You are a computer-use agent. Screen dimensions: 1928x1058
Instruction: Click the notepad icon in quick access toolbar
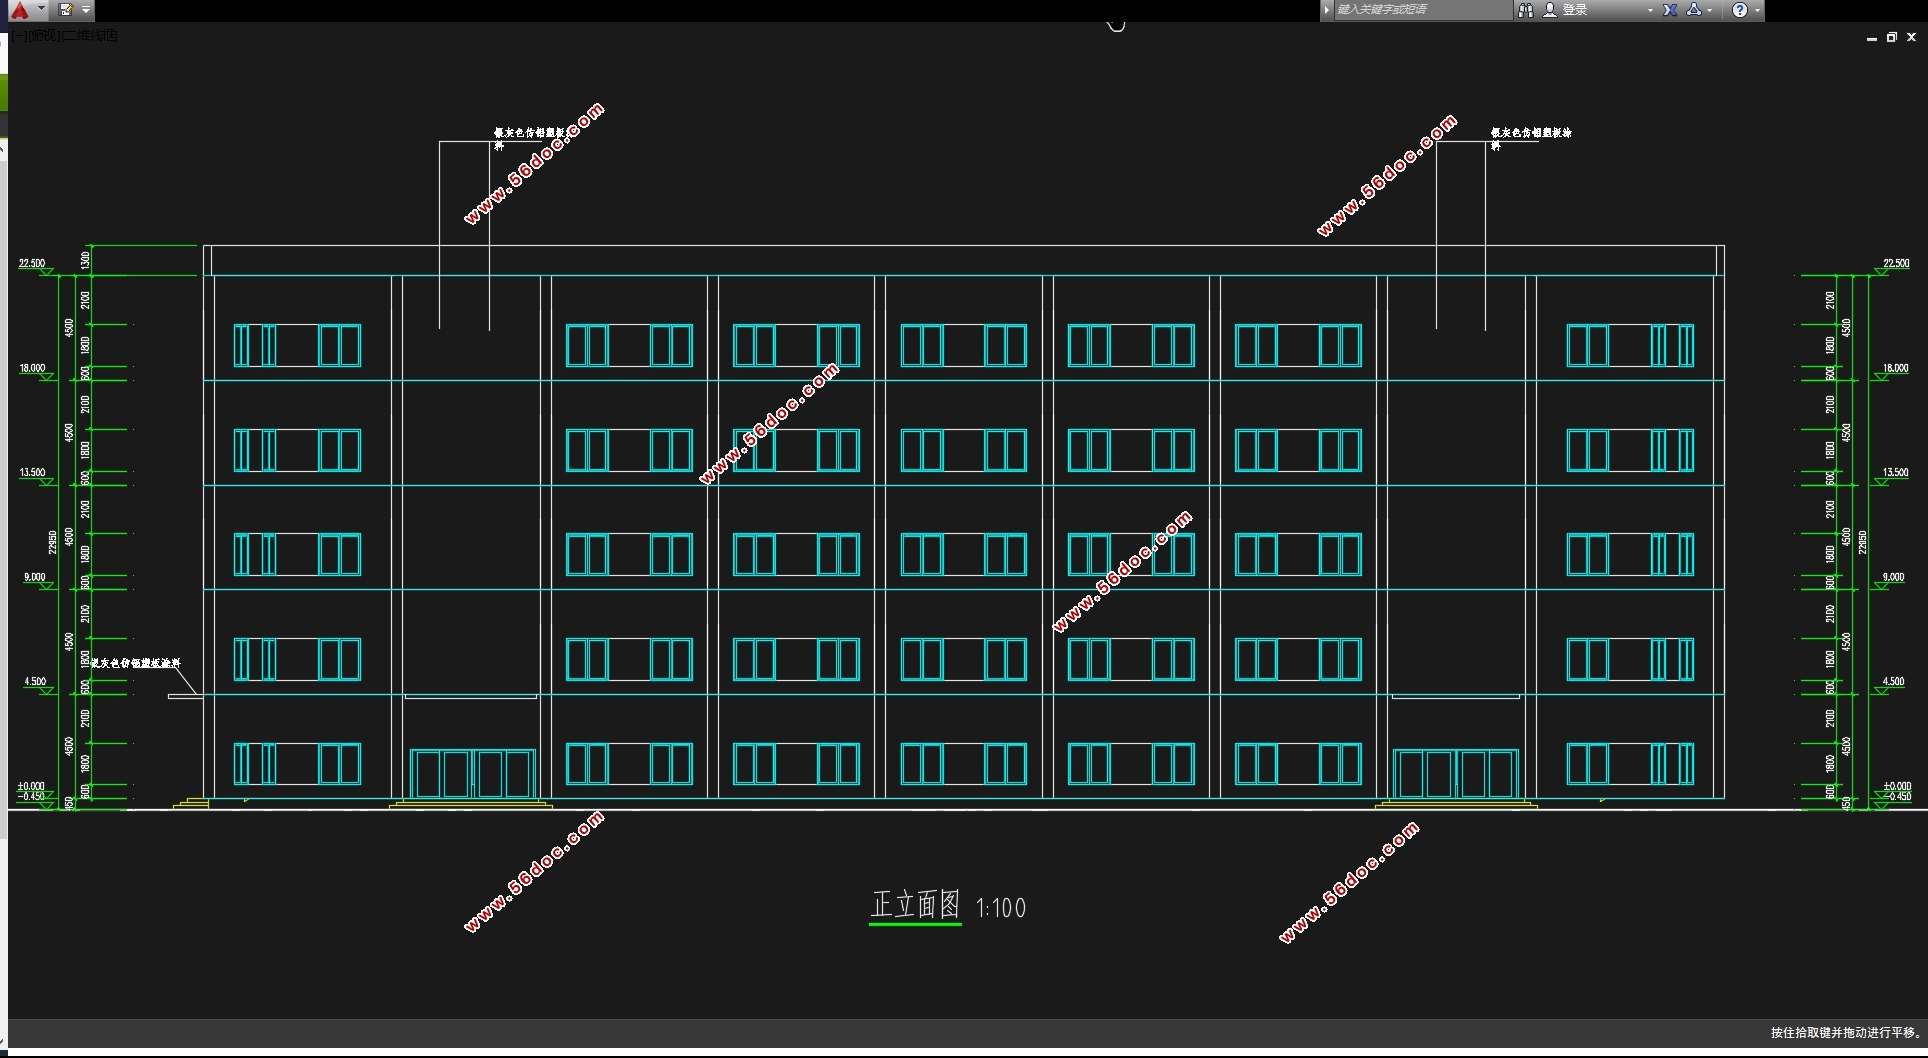tap(66, 10)
